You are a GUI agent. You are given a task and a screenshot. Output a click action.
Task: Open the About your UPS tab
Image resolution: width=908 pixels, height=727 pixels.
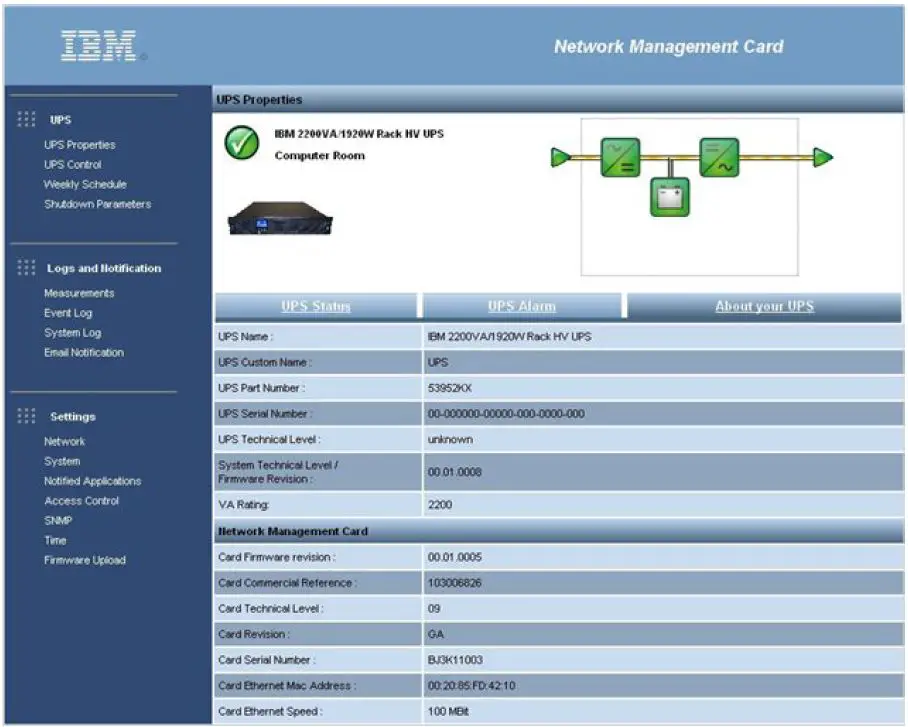pyautogui.click(x=764, y=306)
